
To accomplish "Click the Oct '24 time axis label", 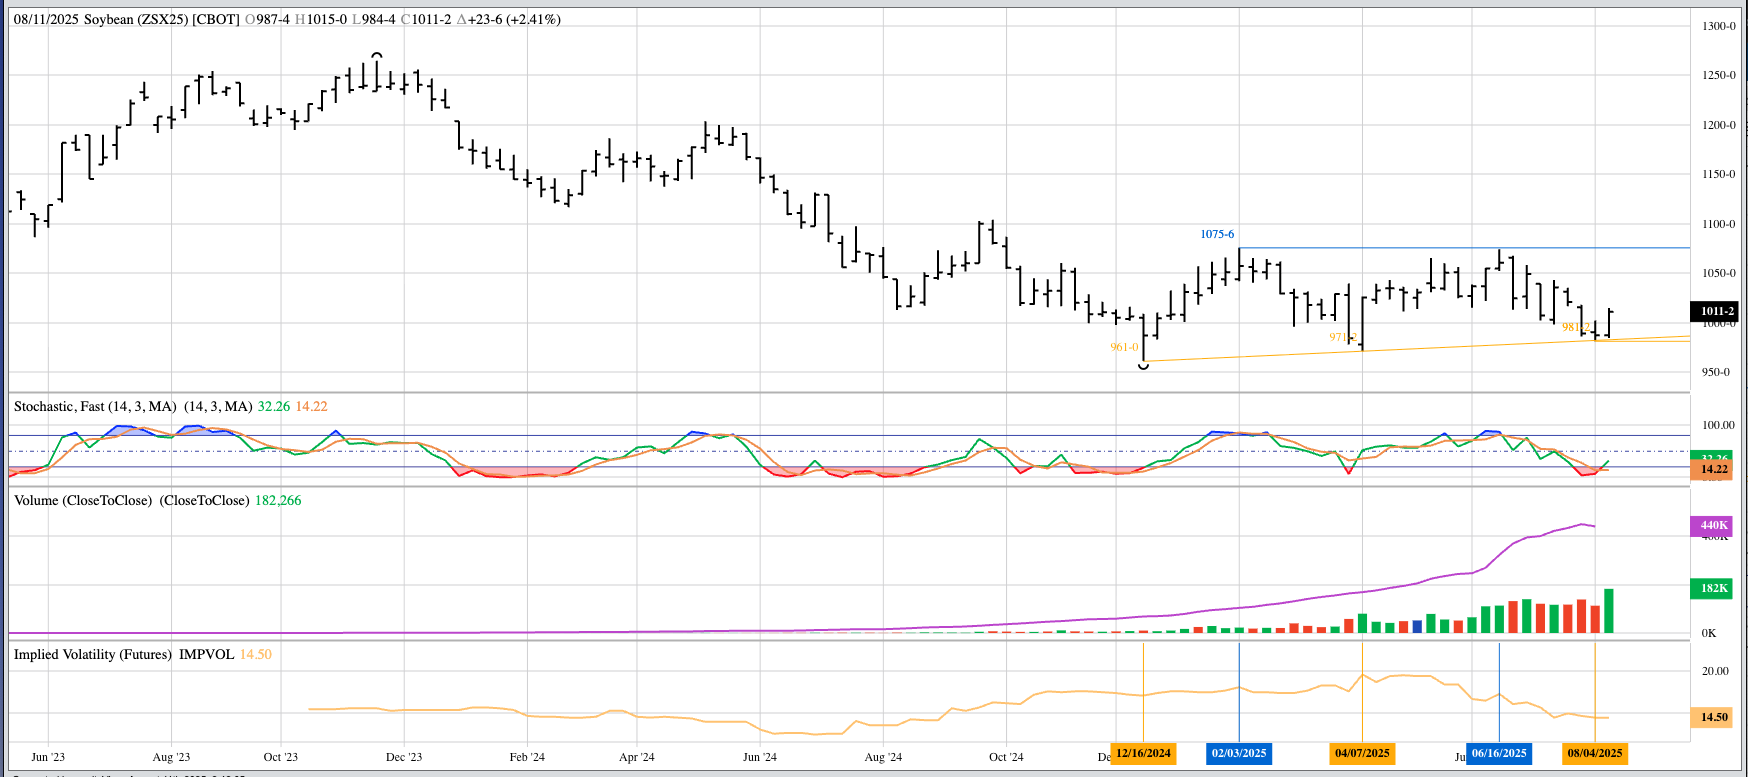I will tap(1006, 757).
